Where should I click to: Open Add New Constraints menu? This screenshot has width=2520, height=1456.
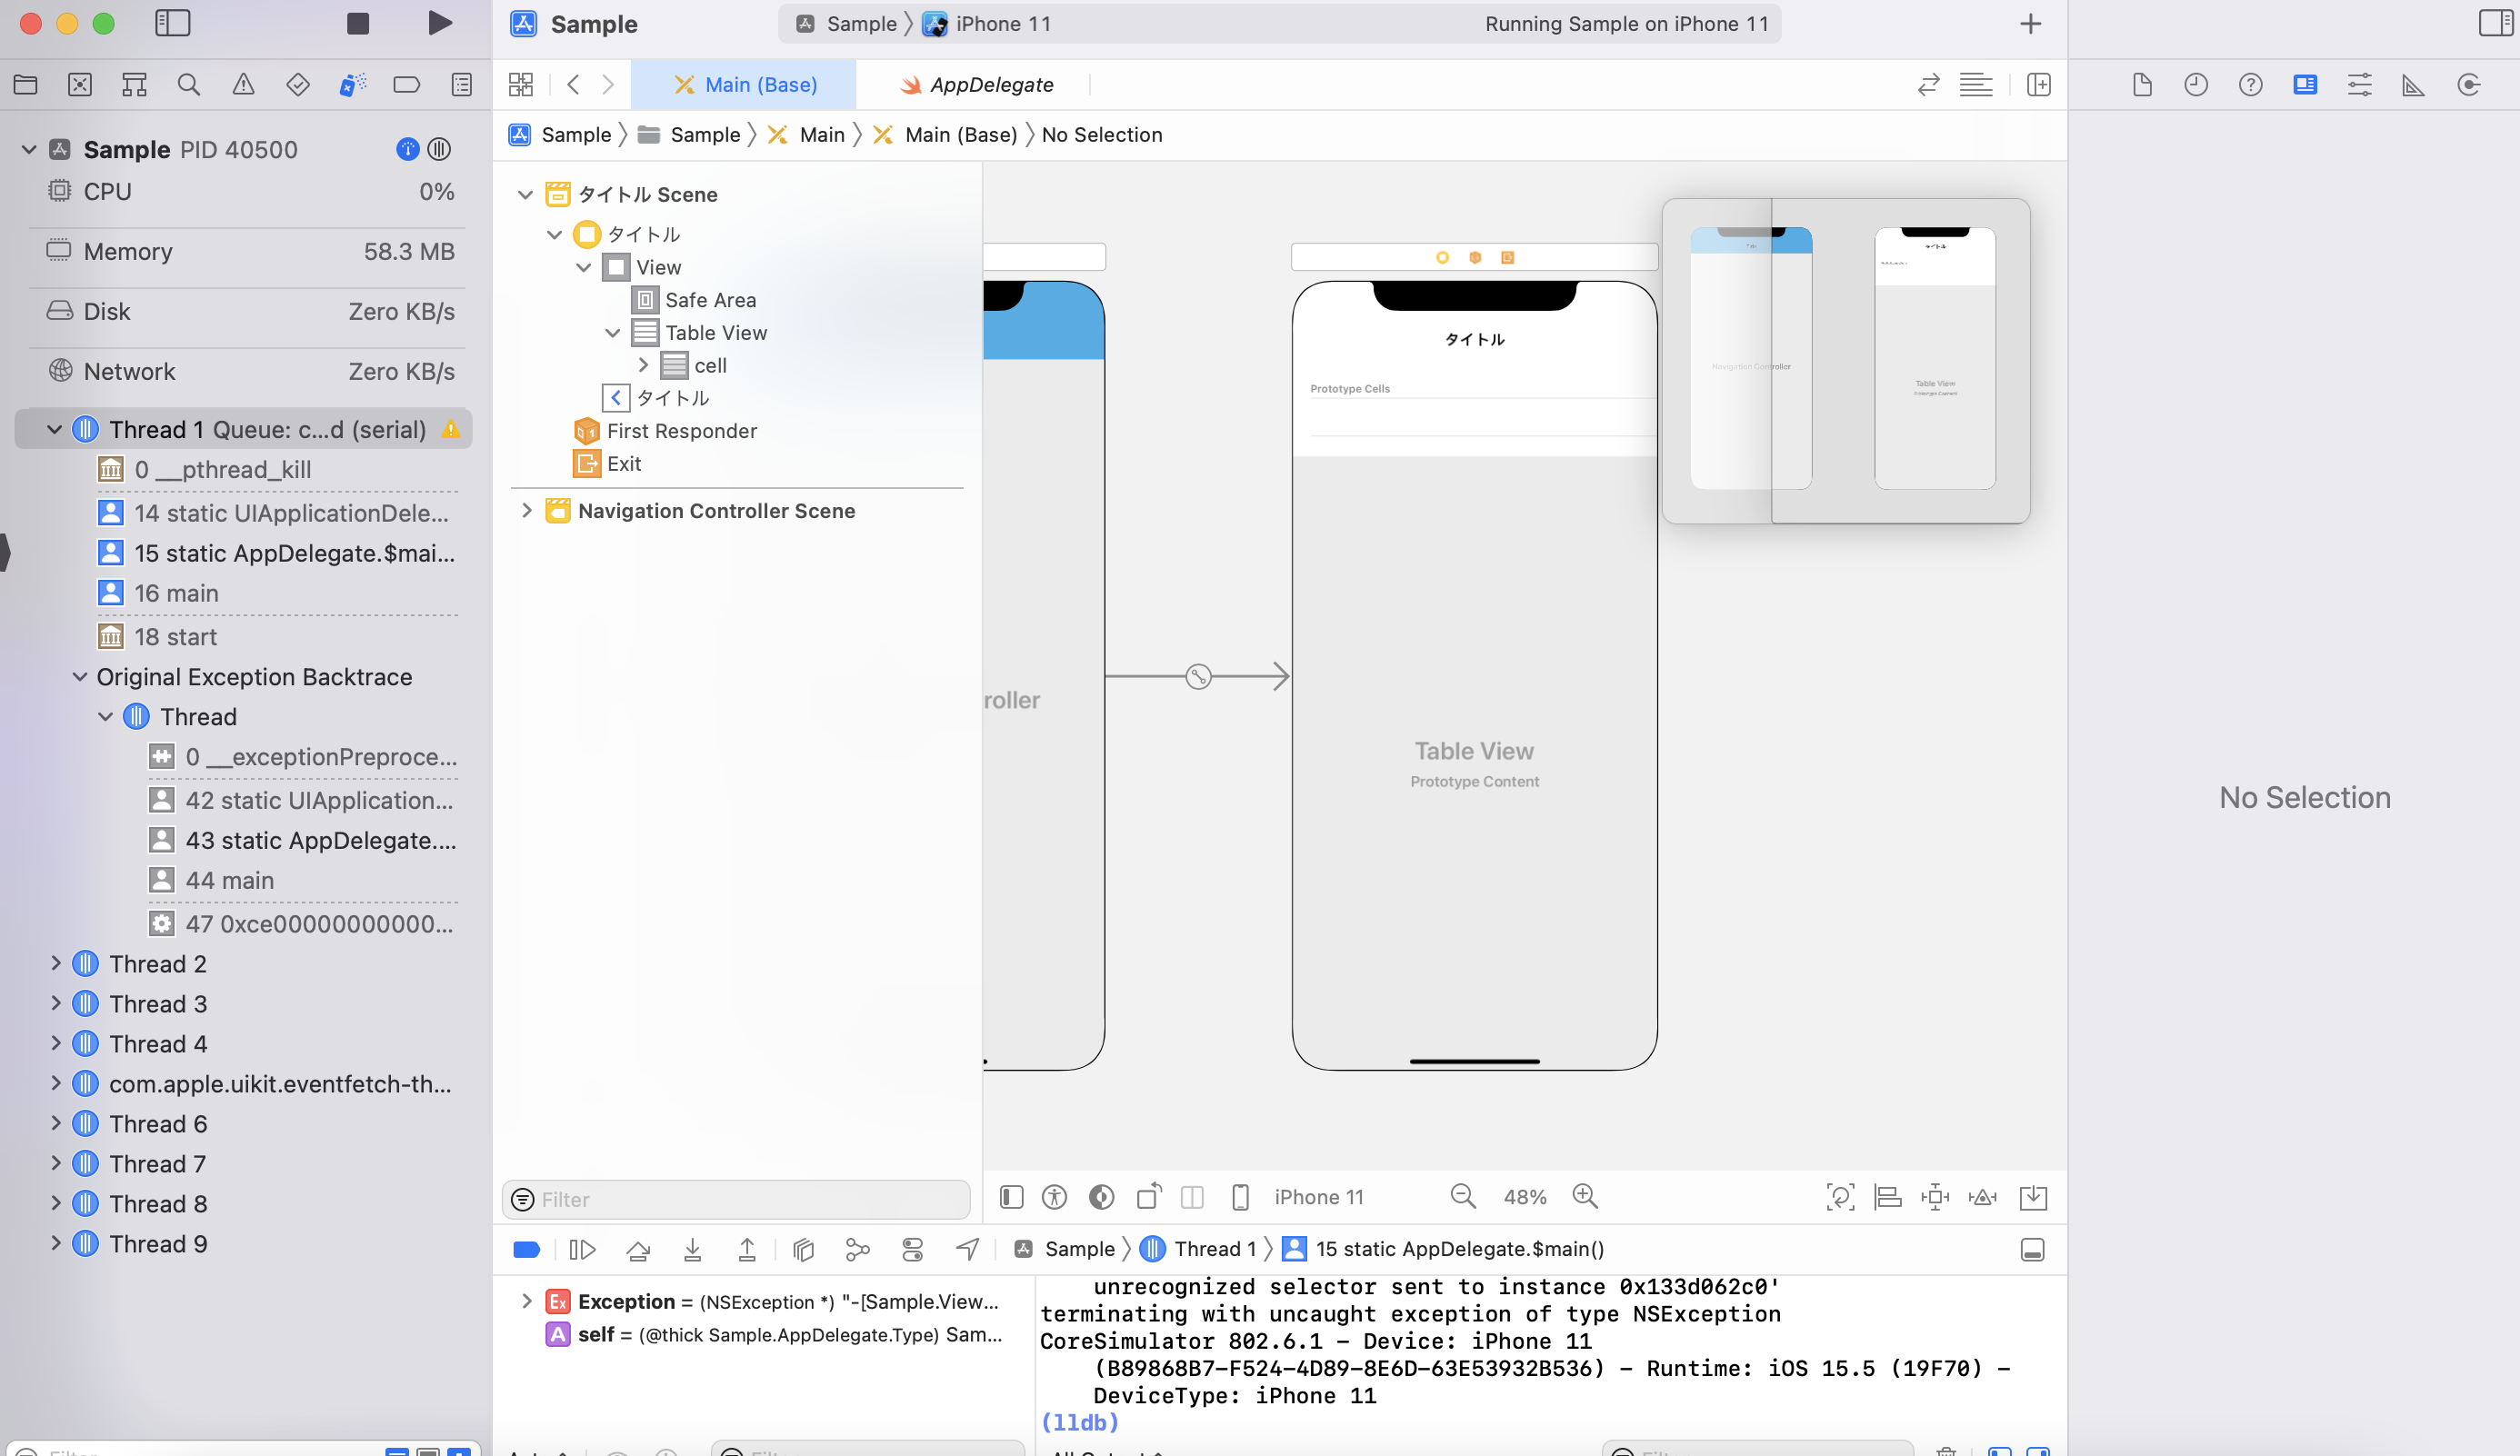click(1935, 1197)
